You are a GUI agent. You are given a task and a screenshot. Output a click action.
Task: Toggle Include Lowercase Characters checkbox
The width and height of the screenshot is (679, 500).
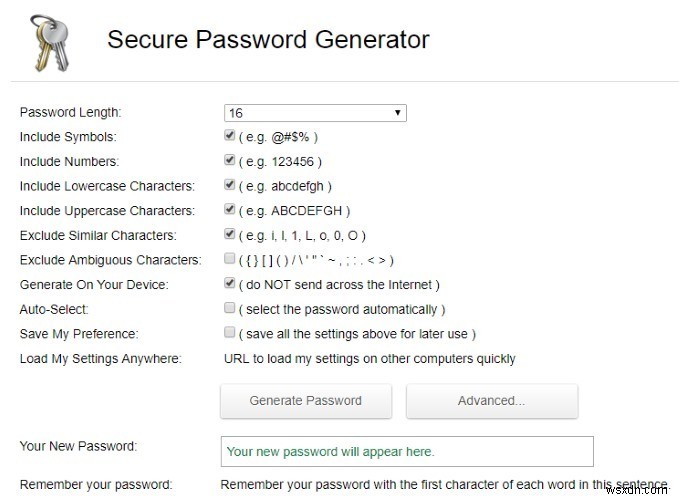pyautogui.click(x=230, y=185)
